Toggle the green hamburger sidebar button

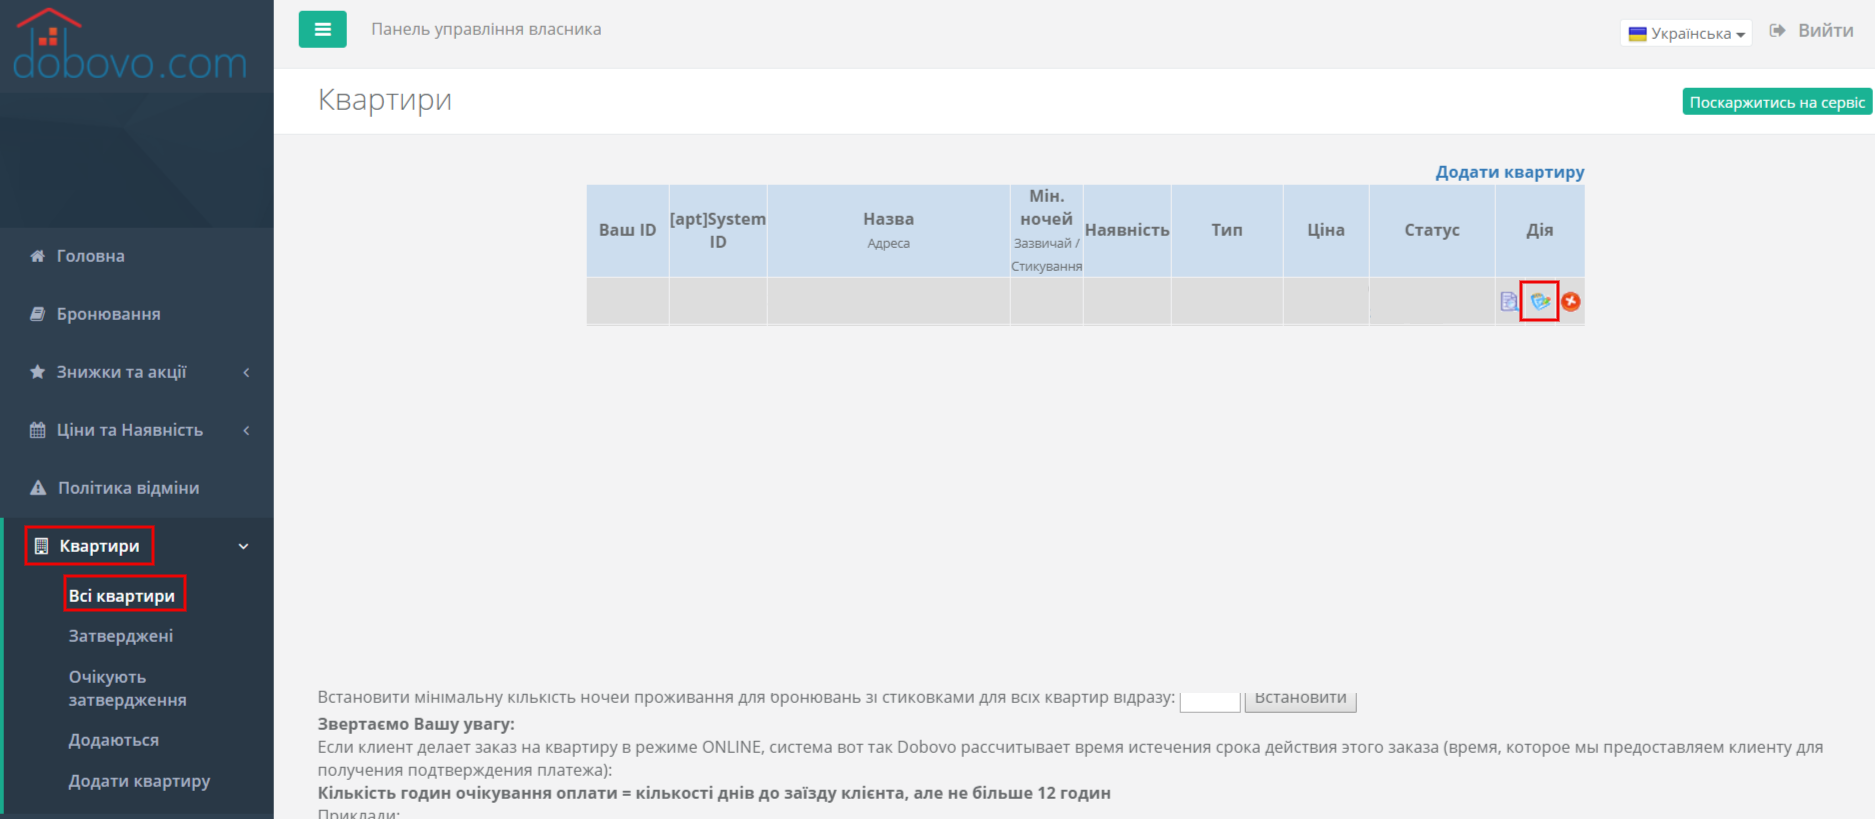[x=323, y=29]
